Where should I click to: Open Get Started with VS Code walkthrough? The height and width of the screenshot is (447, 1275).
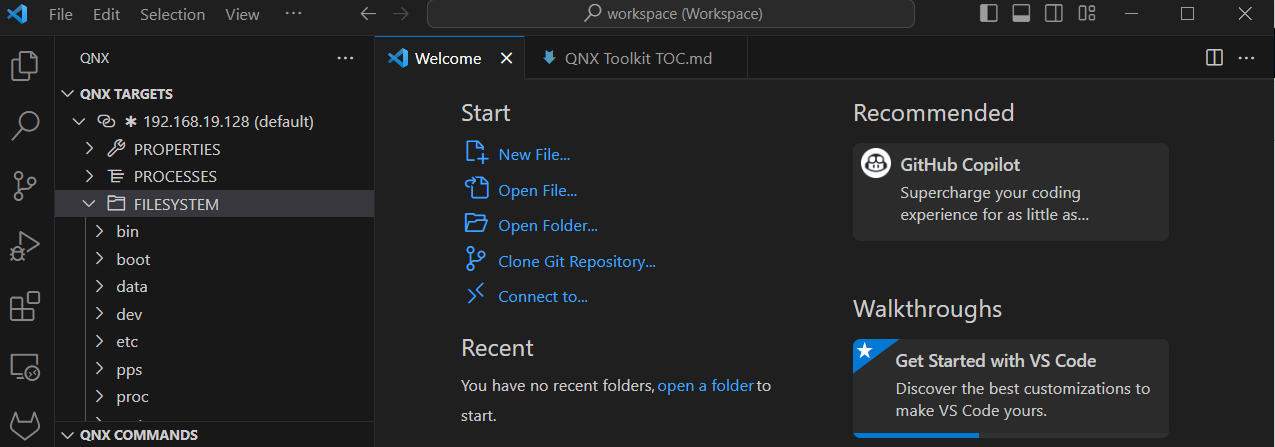click(1010, 387)
